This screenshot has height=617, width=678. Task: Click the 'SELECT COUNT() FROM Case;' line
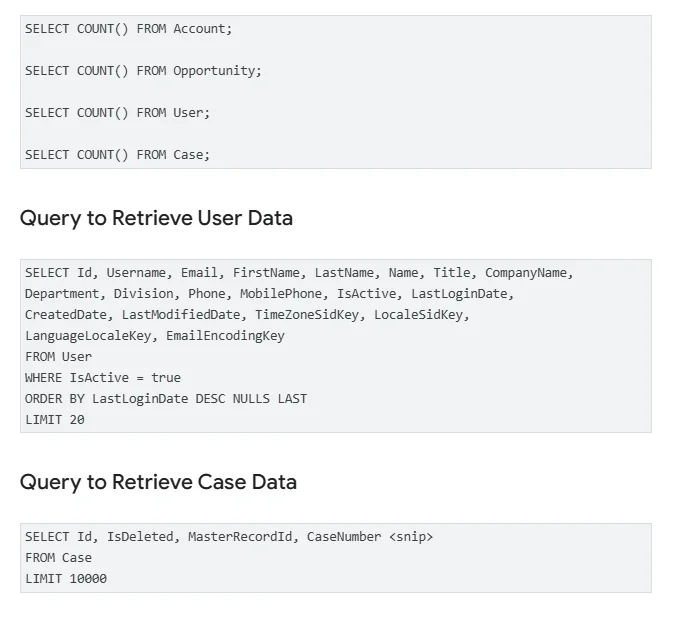pos(117,155)
